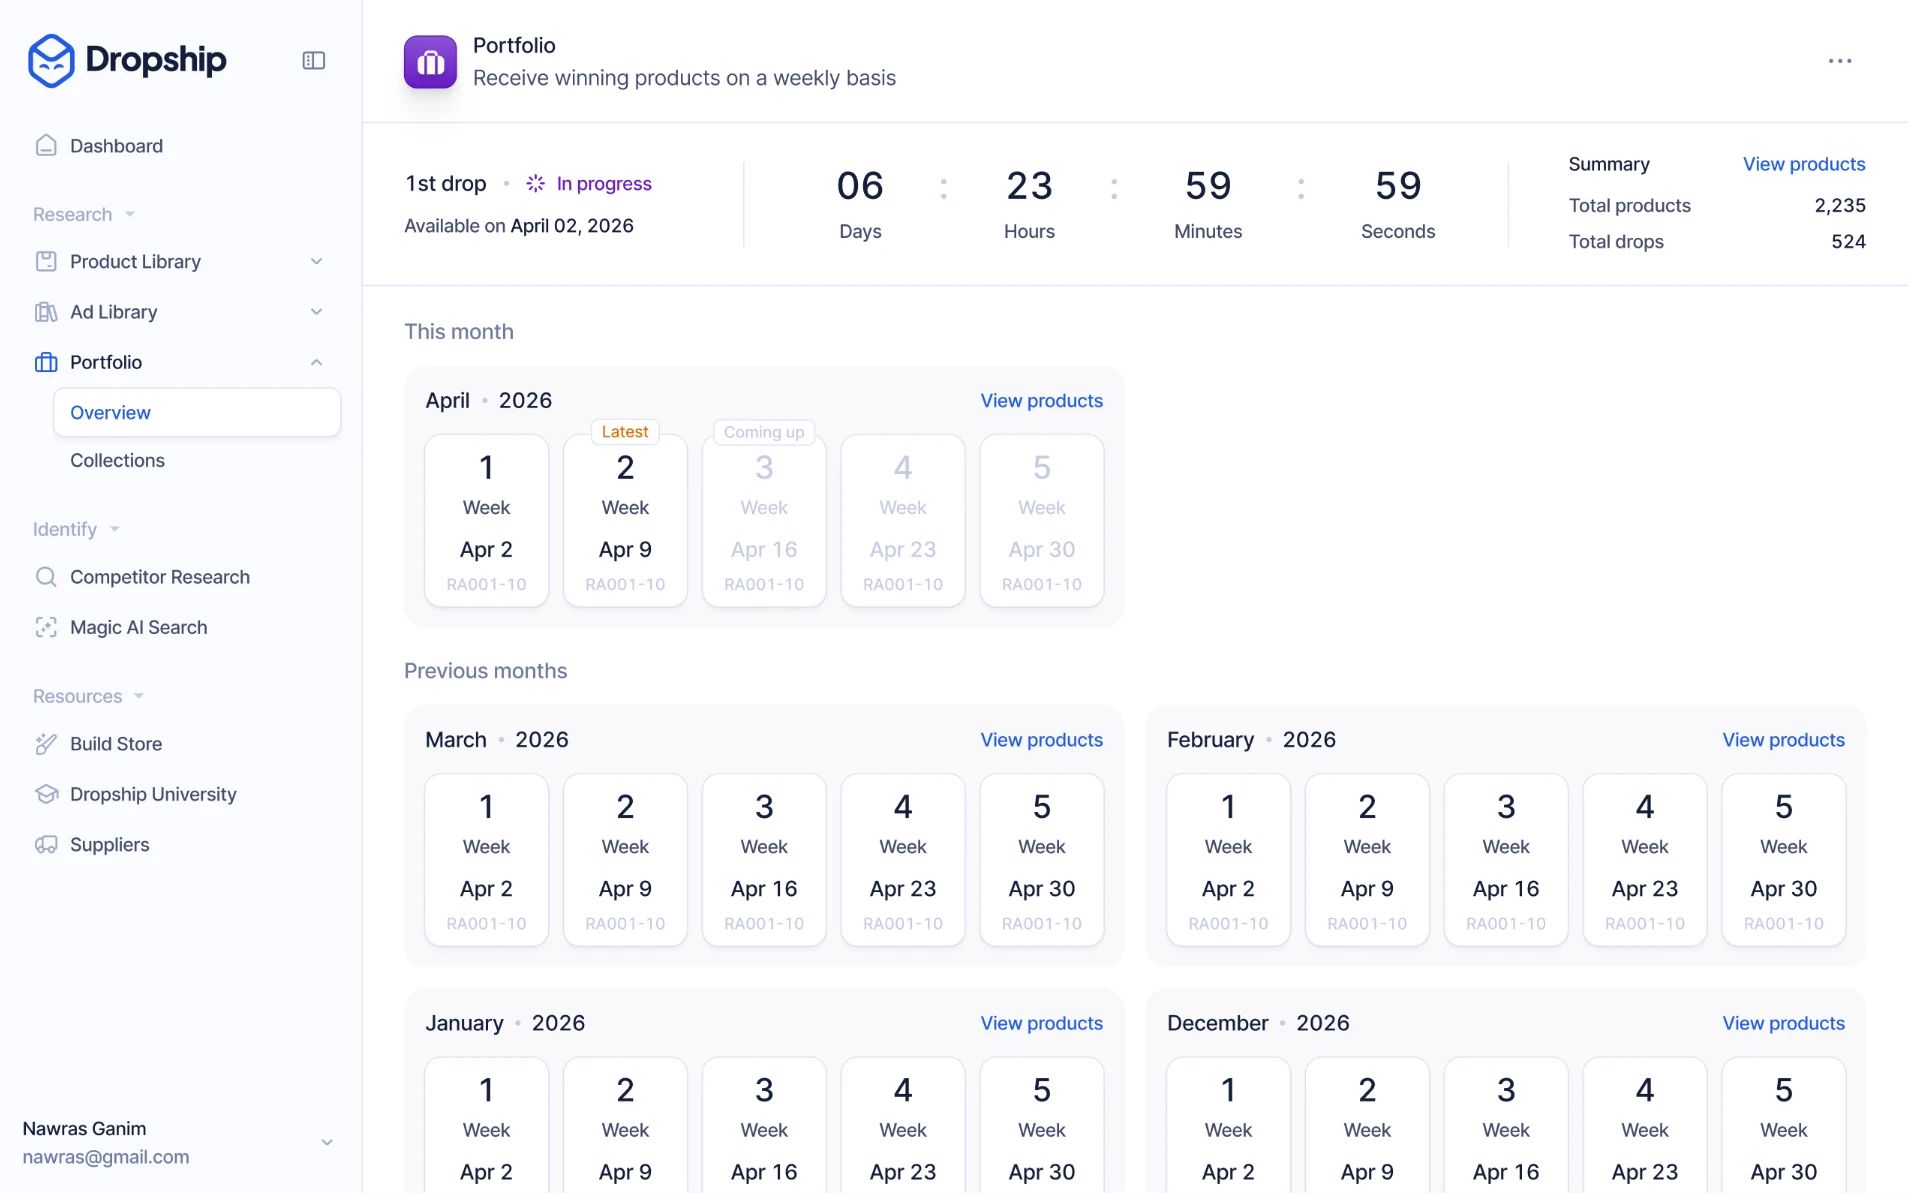Viewport: 1908px width, 1193px height.
Task: Select April Week 2 Latest card
Action: click(x=625, y=520)
